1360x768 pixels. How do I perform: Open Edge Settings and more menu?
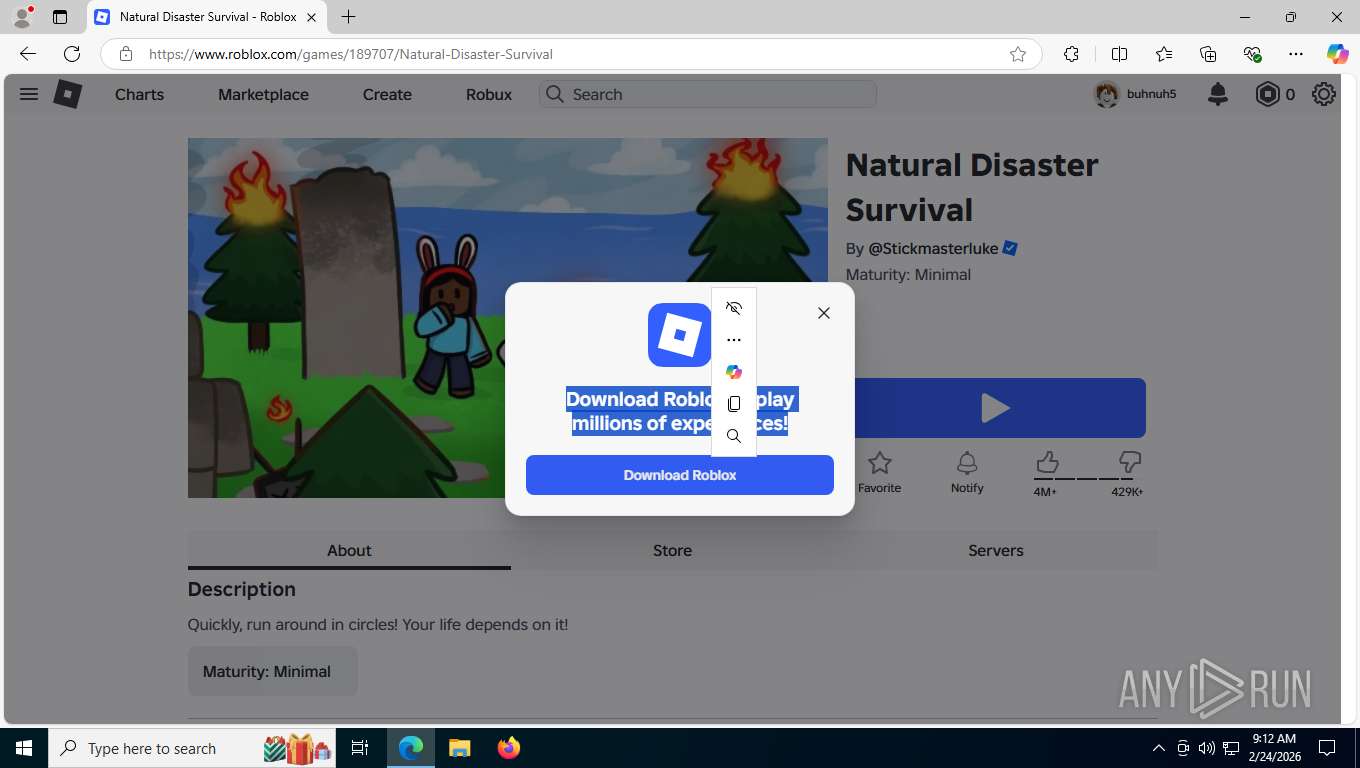click(x=1296, y=54)
